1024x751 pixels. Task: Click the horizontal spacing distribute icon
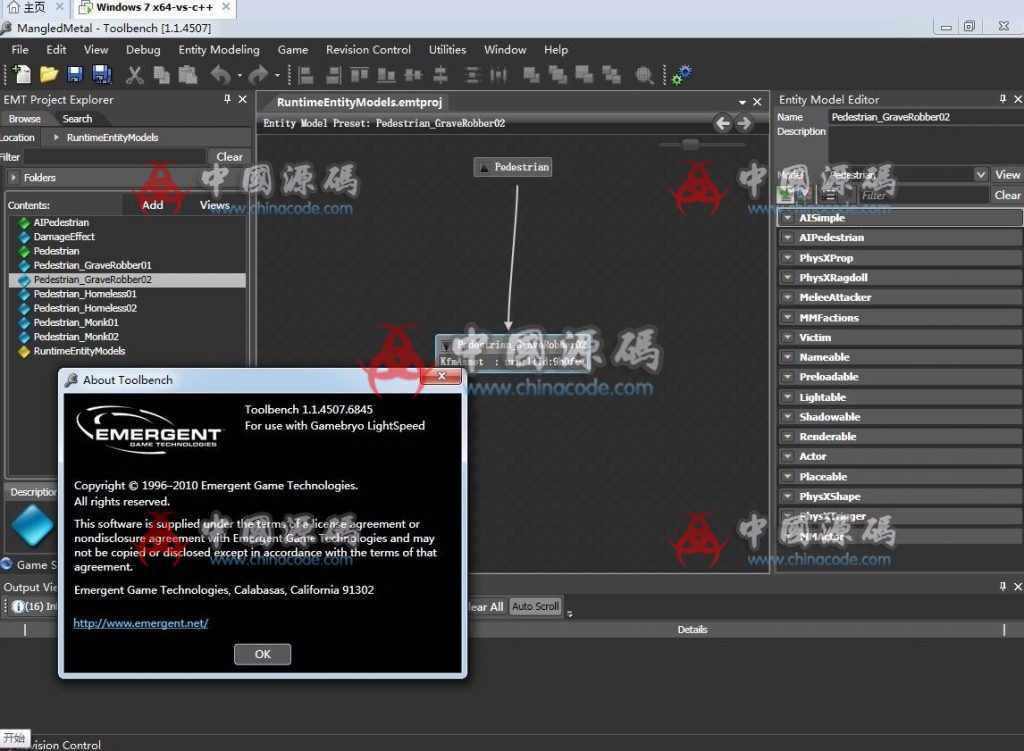498,76
